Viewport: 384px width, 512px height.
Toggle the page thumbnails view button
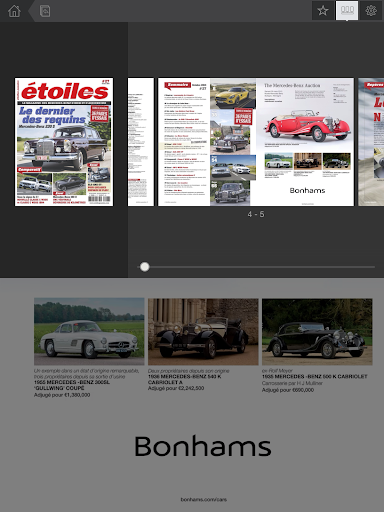[347, 11]
